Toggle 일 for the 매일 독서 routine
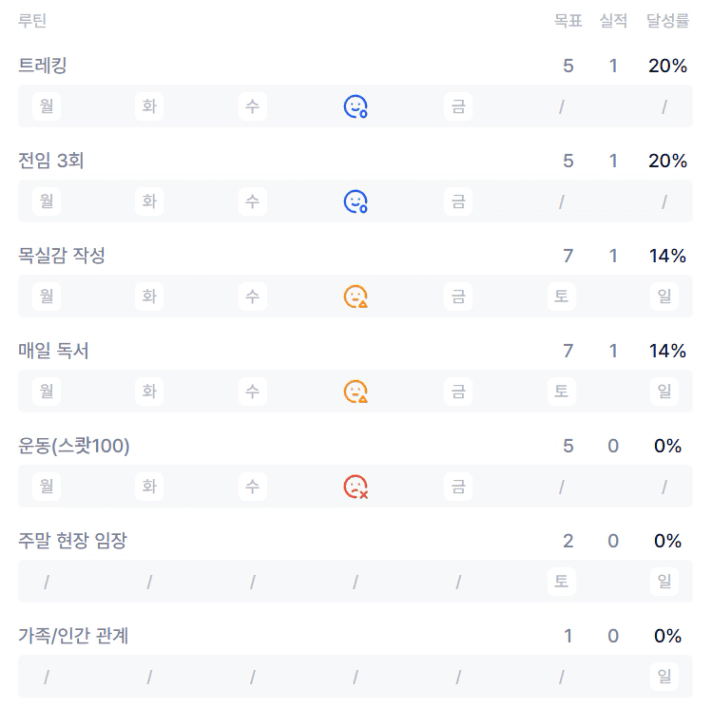The image size is (712, 708). click(x=664, y=391)
